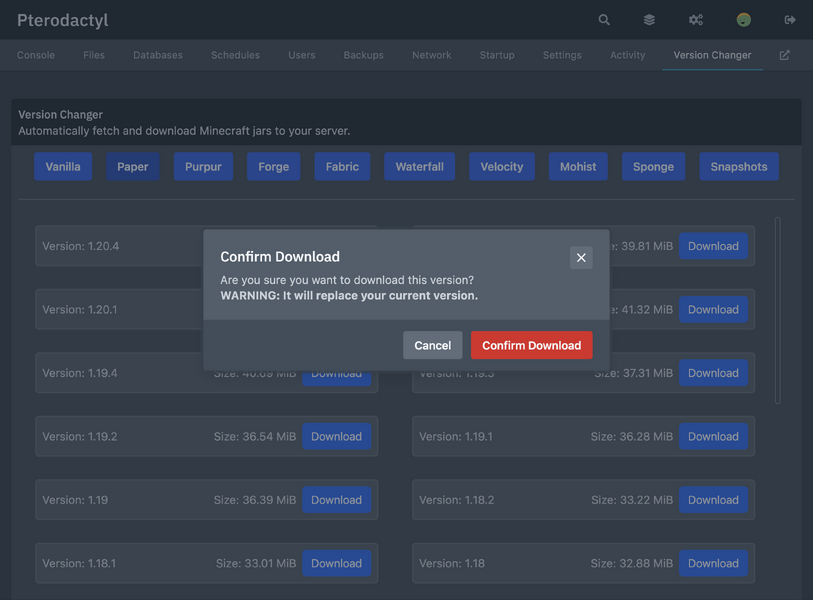Viewport: 813px width, 600px height.
Task: Select the Velocity jar type
Action: tap(502, 166)
